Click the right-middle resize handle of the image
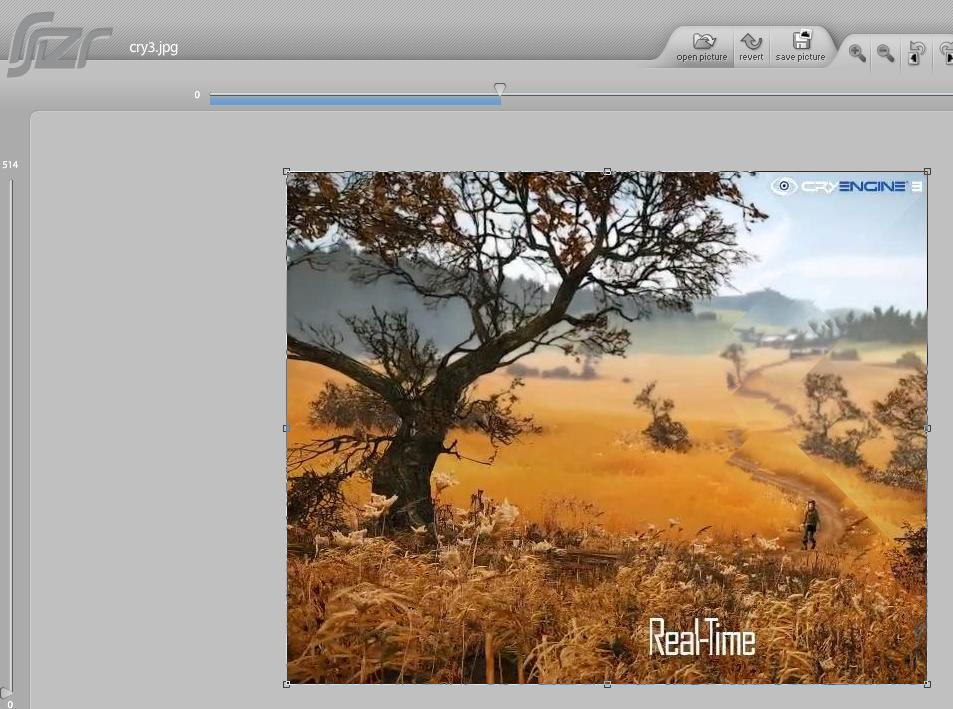The image size is (953, 709). 927,428
